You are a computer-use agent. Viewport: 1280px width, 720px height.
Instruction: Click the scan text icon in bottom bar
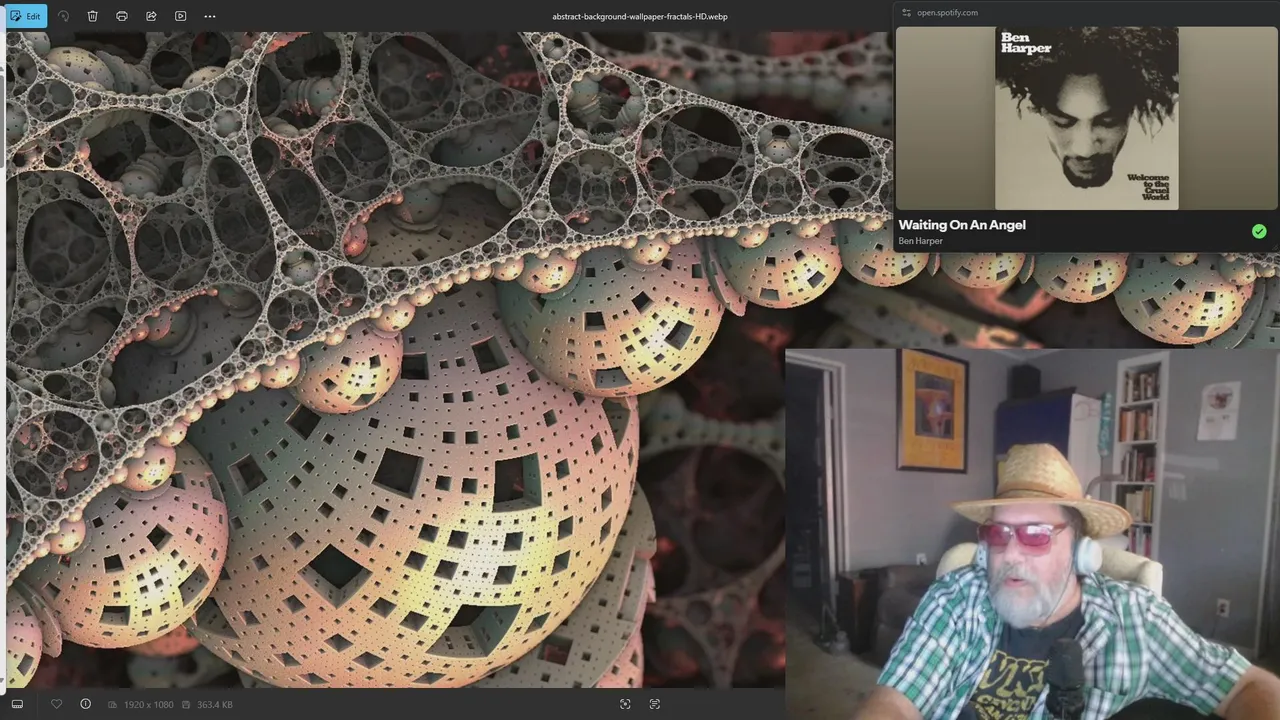tap(655, 704)
